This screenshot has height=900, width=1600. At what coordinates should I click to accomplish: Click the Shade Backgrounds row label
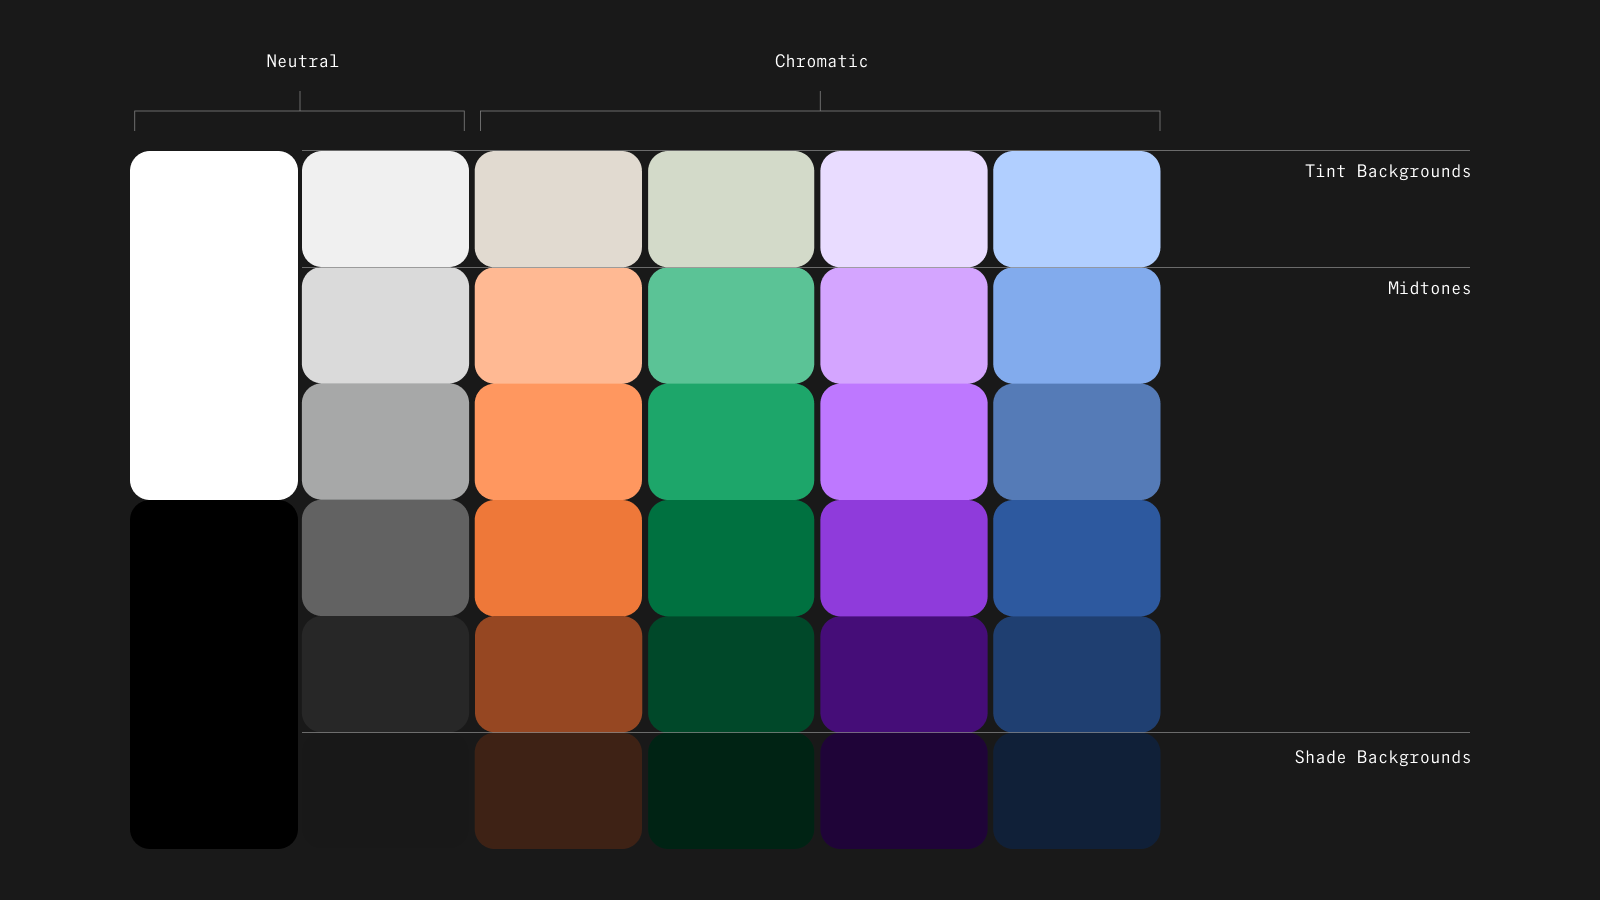tap(1382, 757)
